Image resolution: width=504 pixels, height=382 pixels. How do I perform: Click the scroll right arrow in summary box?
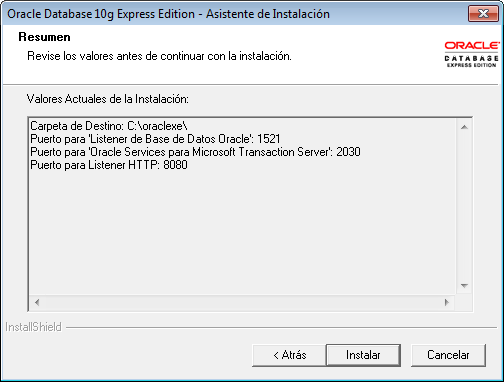click(447, 302)
